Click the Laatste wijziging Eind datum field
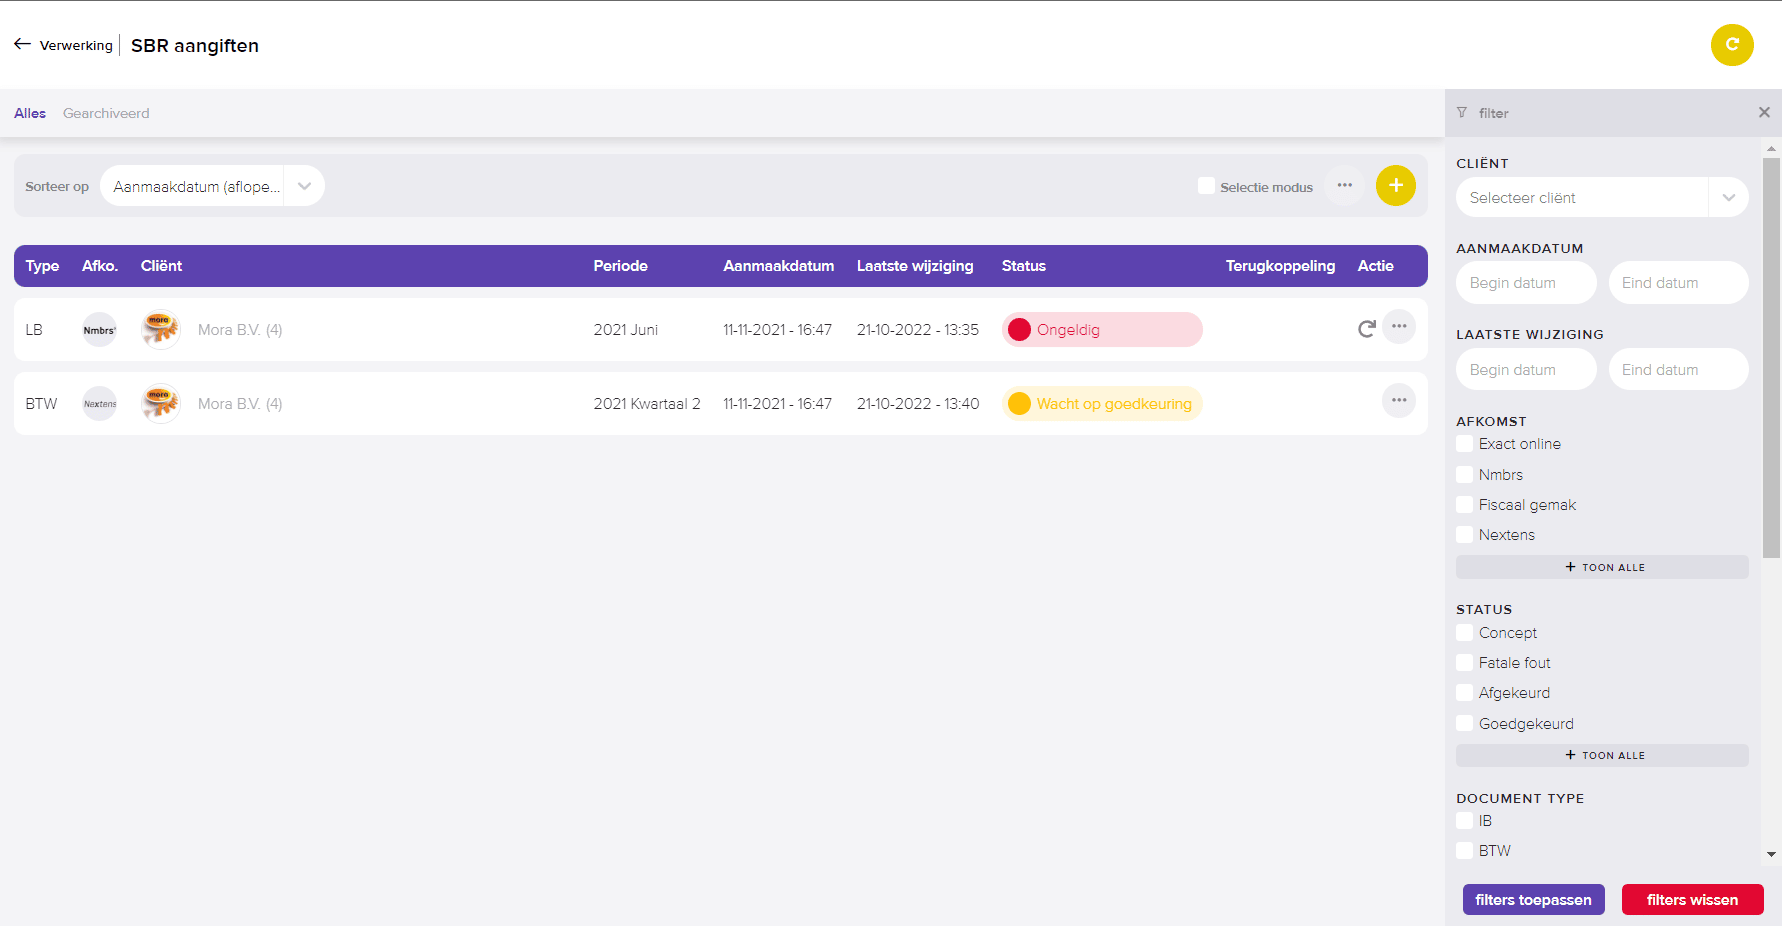 pos(1678,370)
